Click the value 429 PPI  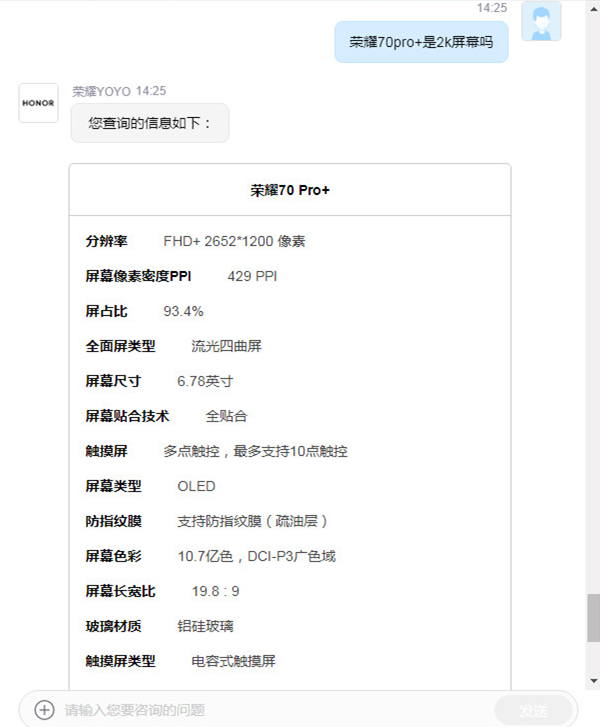click(252, 276)
